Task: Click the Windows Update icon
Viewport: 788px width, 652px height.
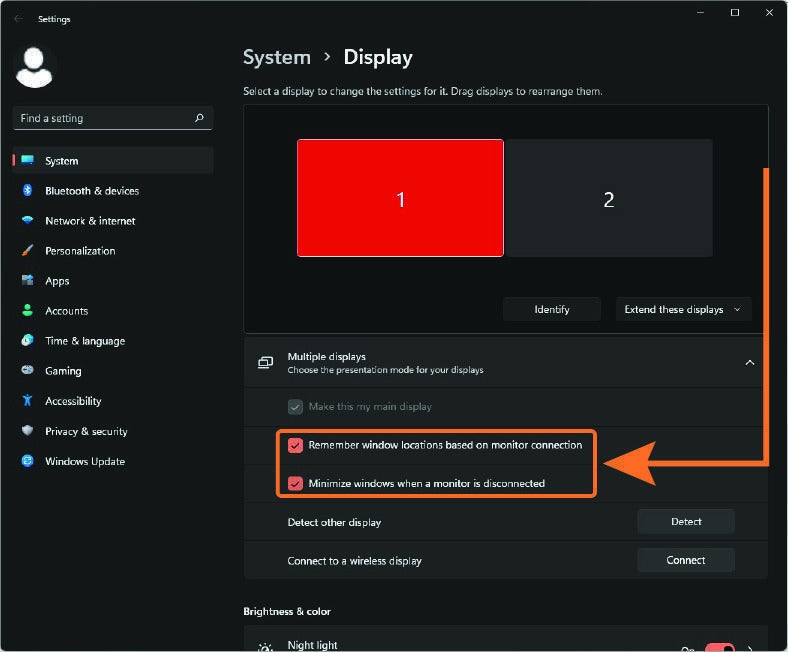Action: click(x=27, y=461)
